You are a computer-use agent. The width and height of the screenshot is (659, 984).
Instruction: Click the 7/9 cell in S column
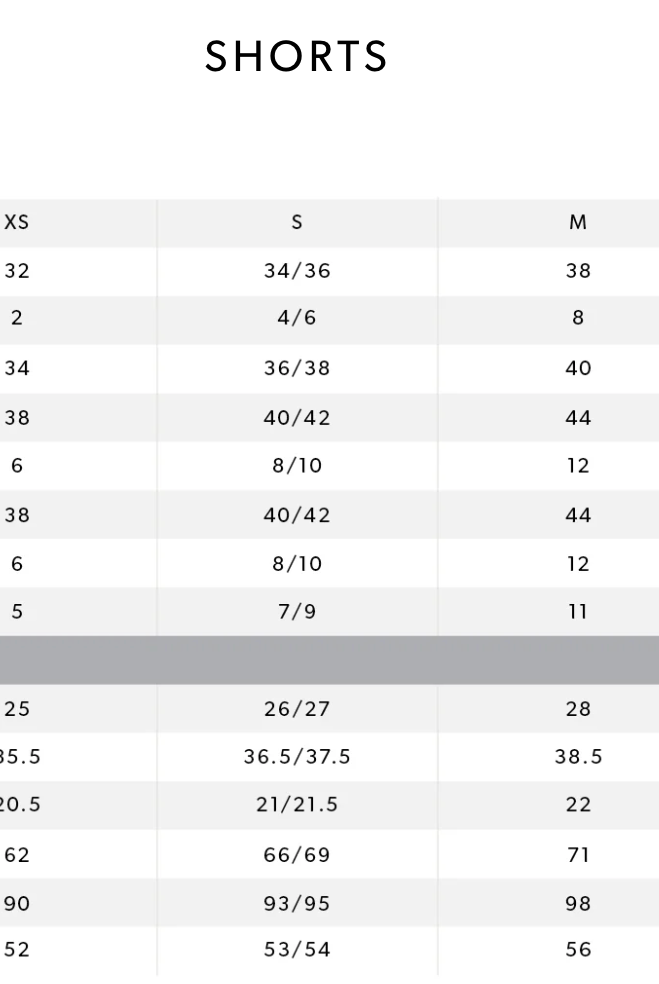[297, 611]
